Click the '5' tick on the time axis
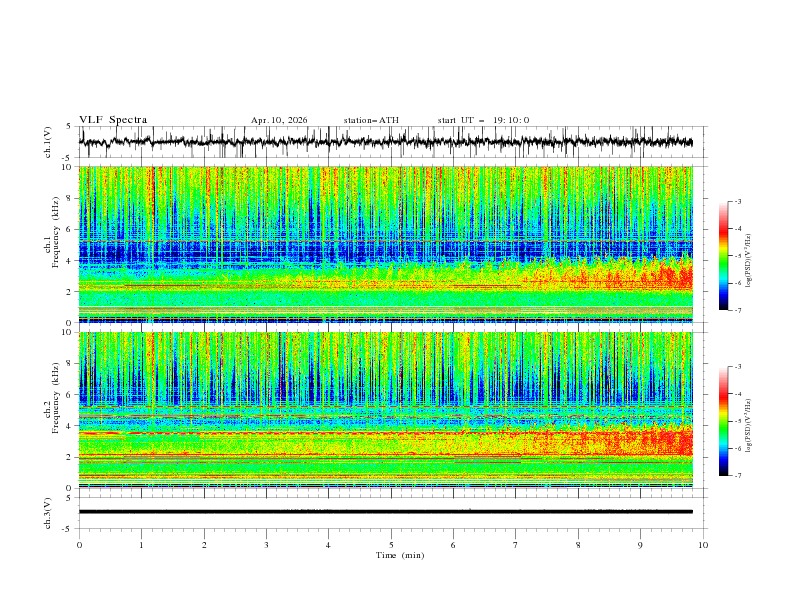 (391, 545)
